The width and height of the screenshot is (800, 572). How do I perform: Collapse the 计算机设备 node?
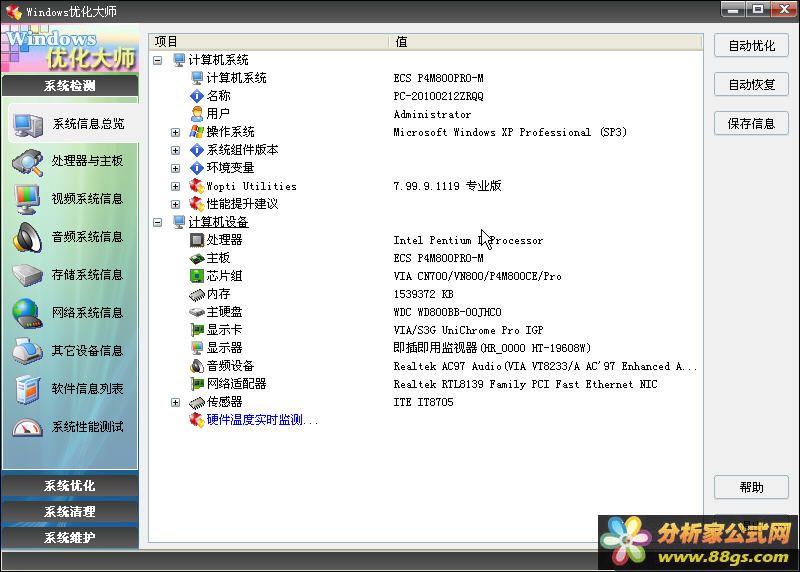[x=158, y=222]
